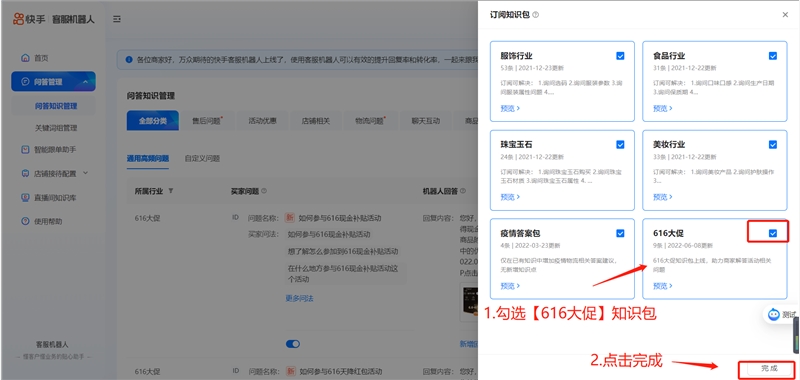Uncheck the 食品行业 knowledge pack

pyautogui.click(x=772, y=56)
